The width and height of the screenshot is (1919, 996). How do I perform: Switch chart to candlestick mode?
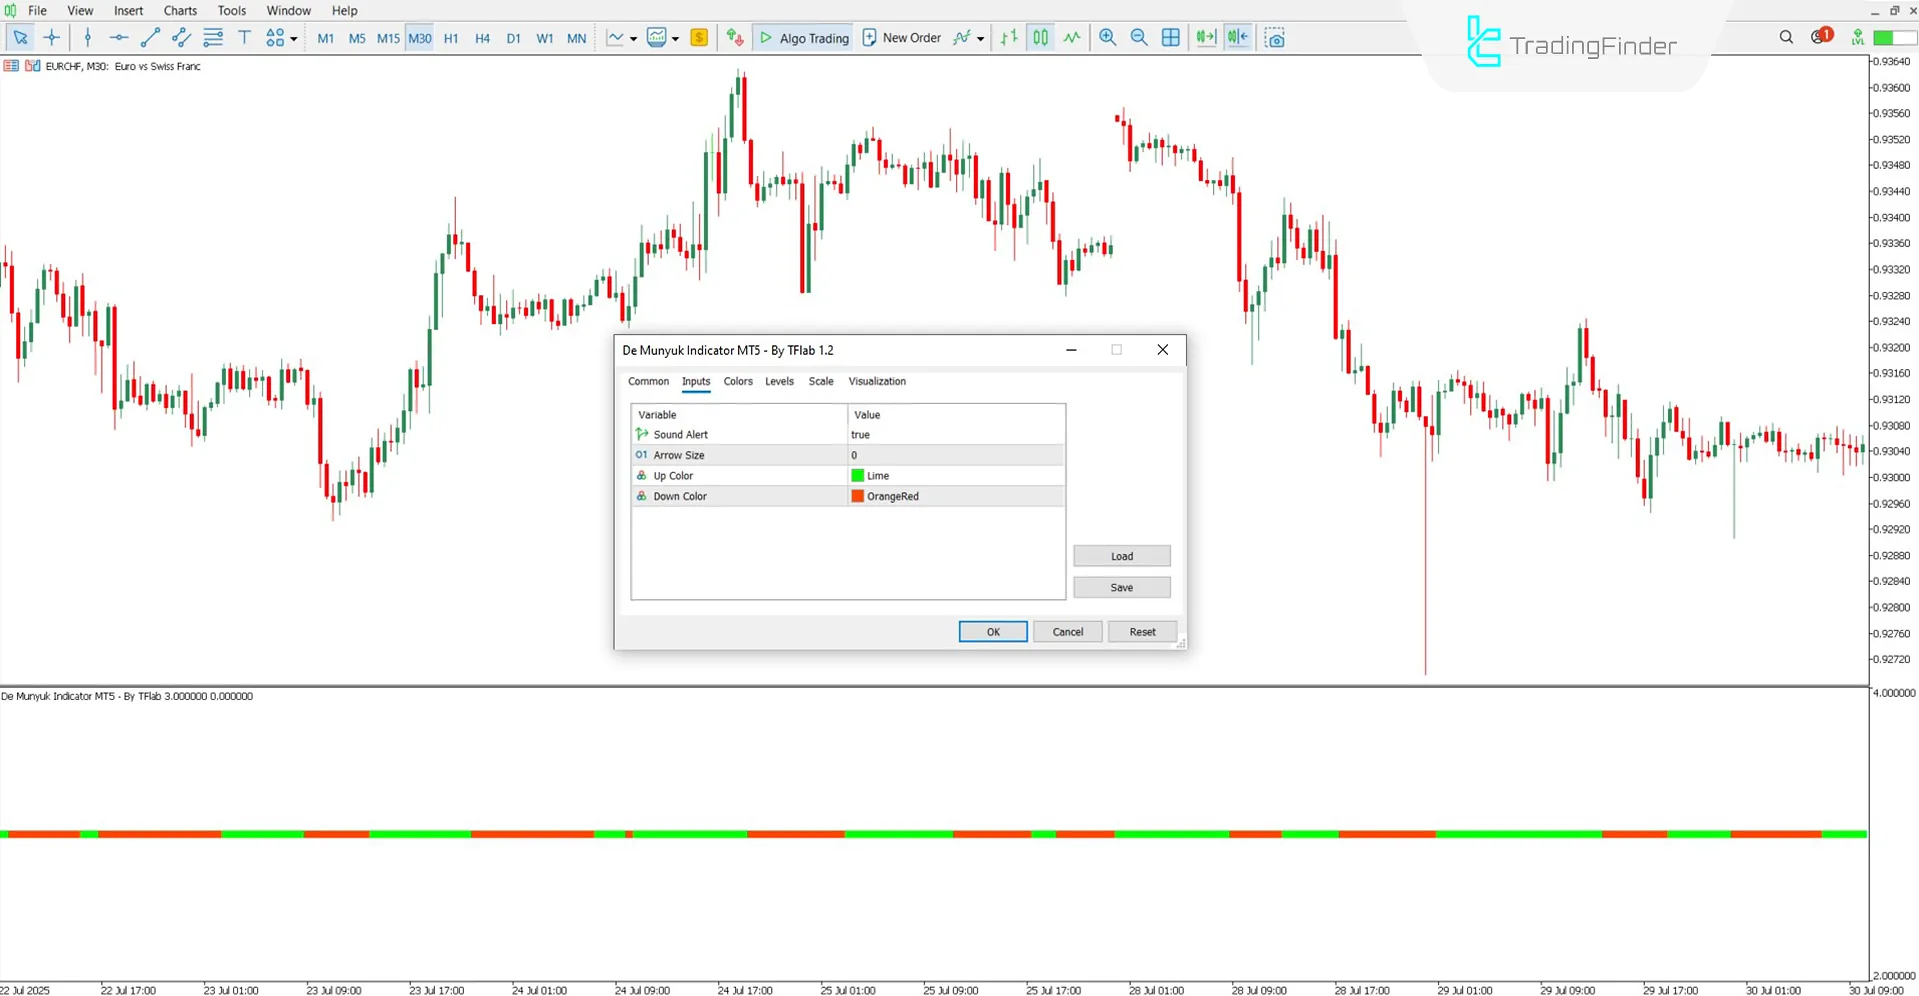pyautogui.click(x=1040, y=37)
